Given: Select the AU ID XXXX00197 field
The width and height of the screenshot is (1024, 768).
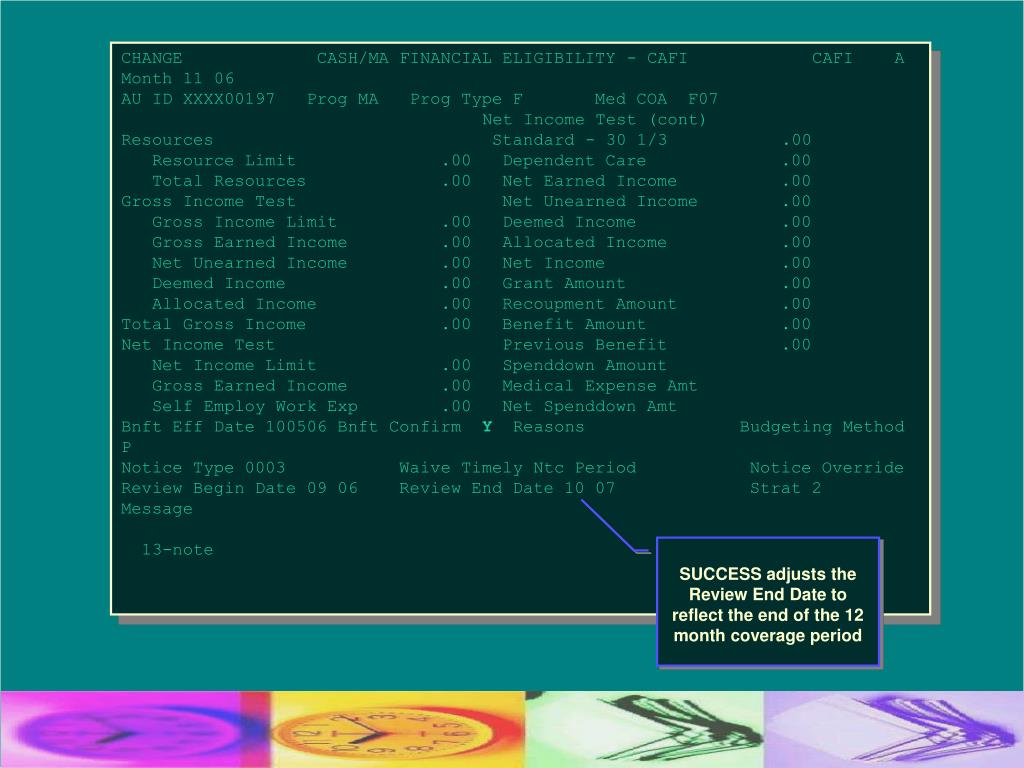Looking at the screenshot, I should (228, 99).
